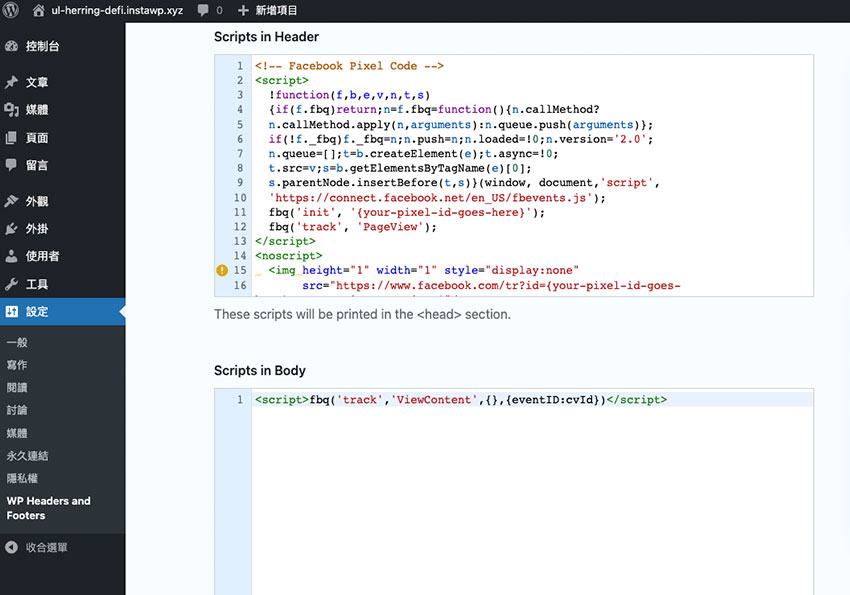
Task: Click the dashboard gauge icon
Action: (11, 46)
